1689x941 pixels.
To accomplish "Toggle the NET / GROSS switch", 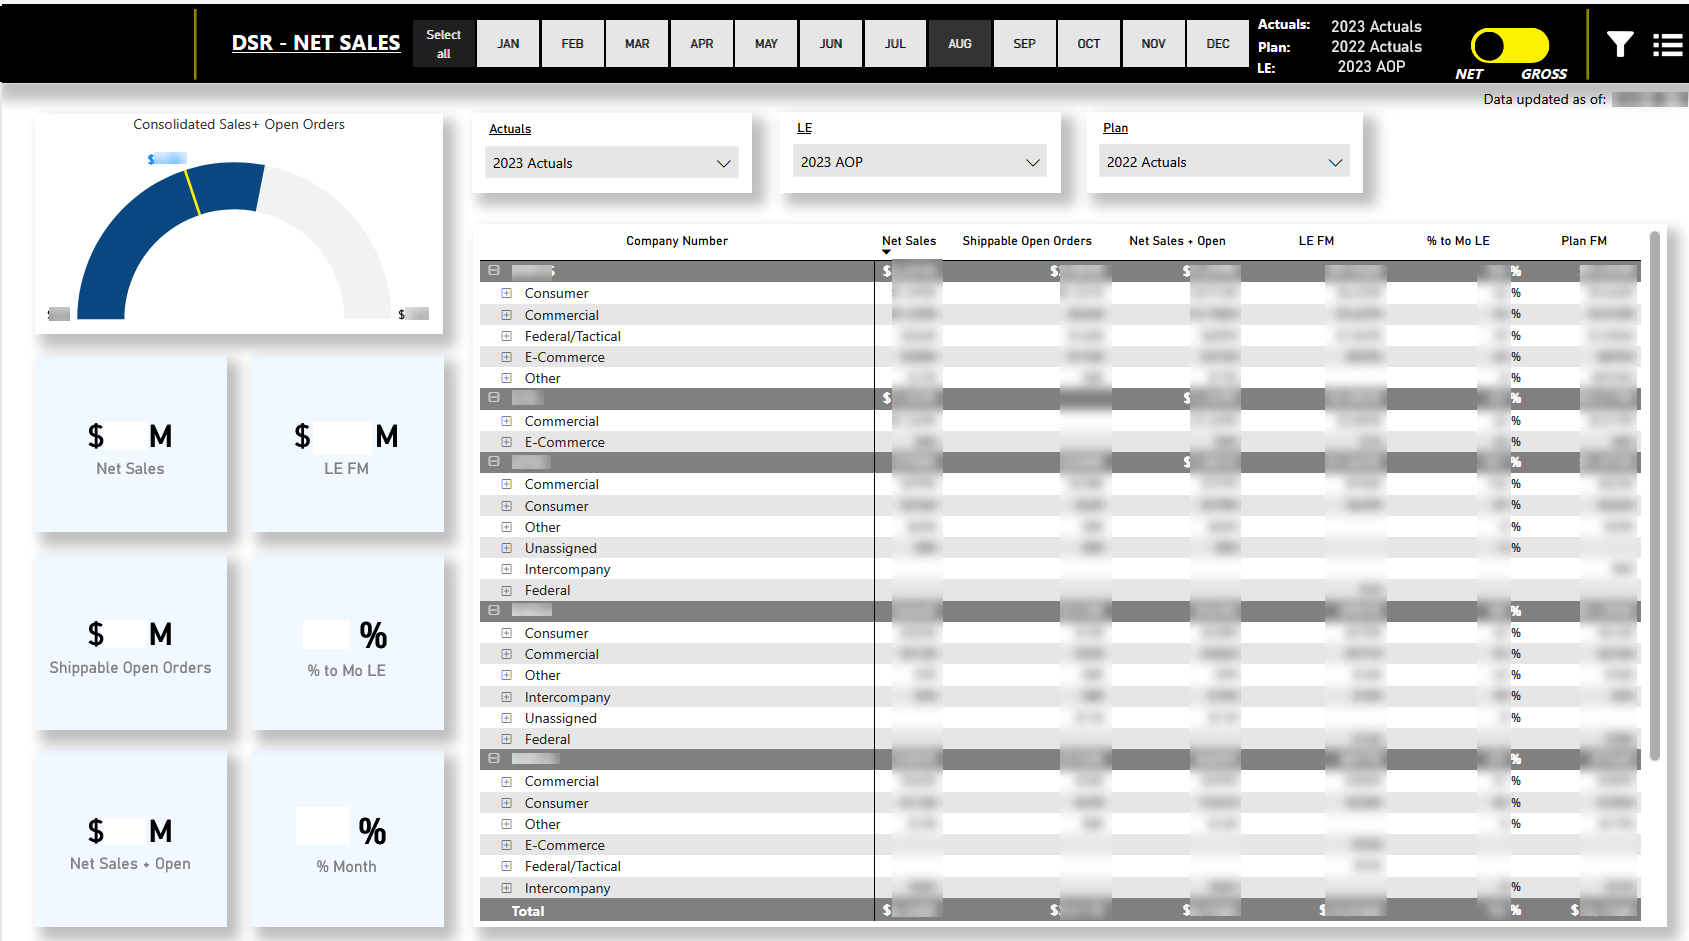I will point(1509,45).
